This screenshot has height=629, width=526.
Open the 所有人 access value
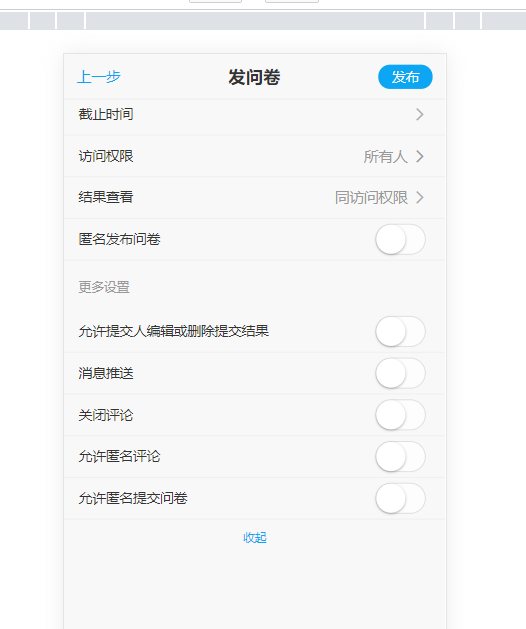click(386, 156)
